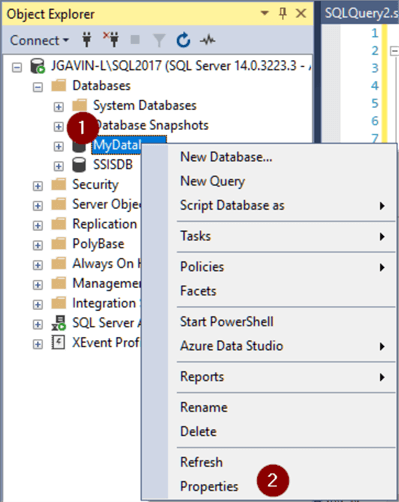This screenshot has width=399, height=502.
Task: Expand the System Databases node
Action: coord(58,107)
